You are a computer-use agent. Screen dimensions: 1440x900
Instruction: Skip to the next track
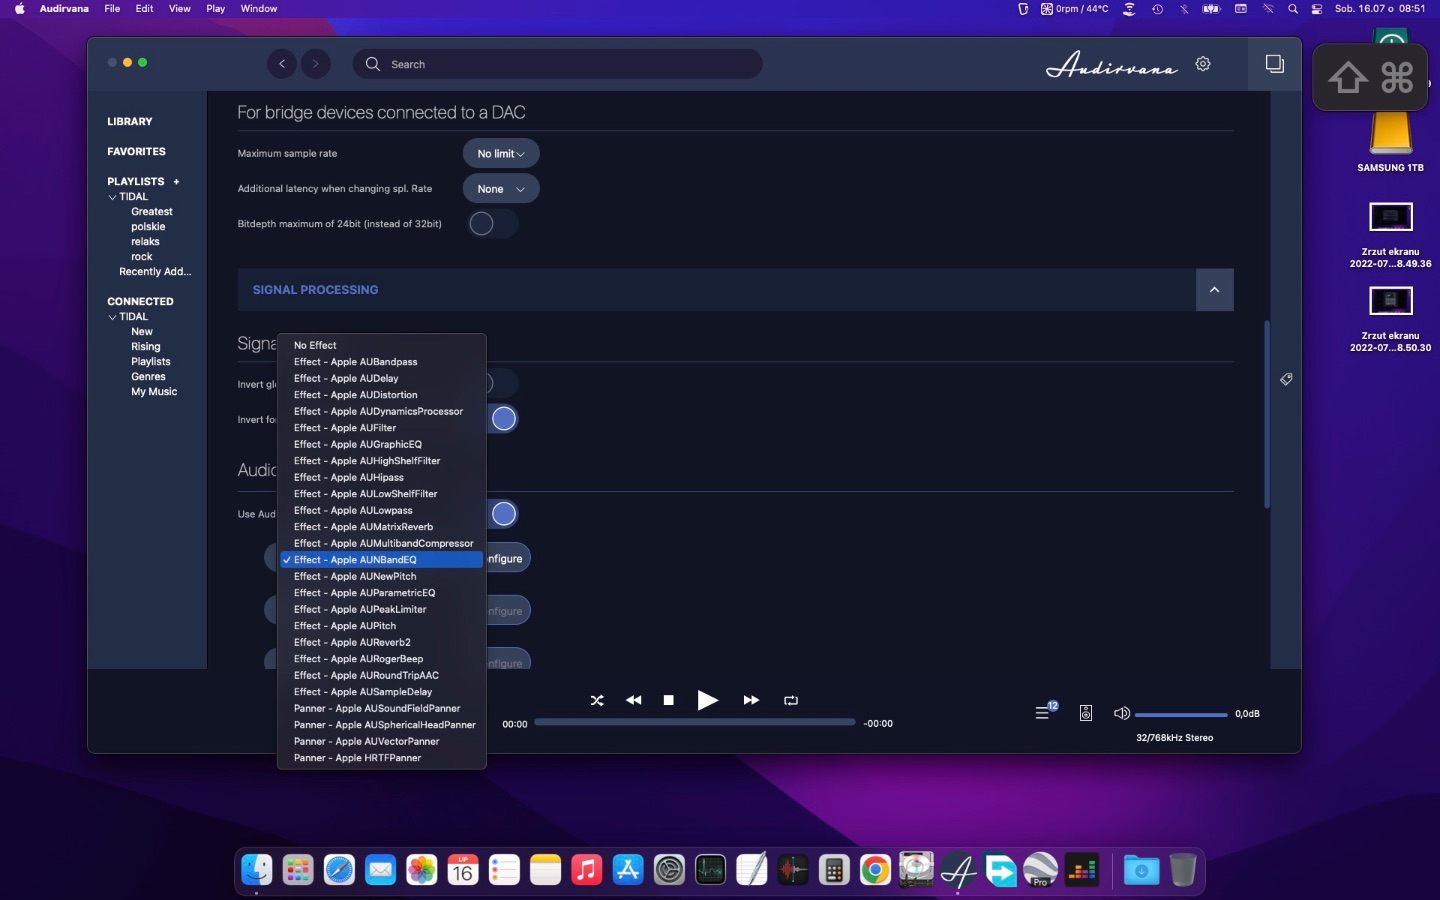(751, 700)
